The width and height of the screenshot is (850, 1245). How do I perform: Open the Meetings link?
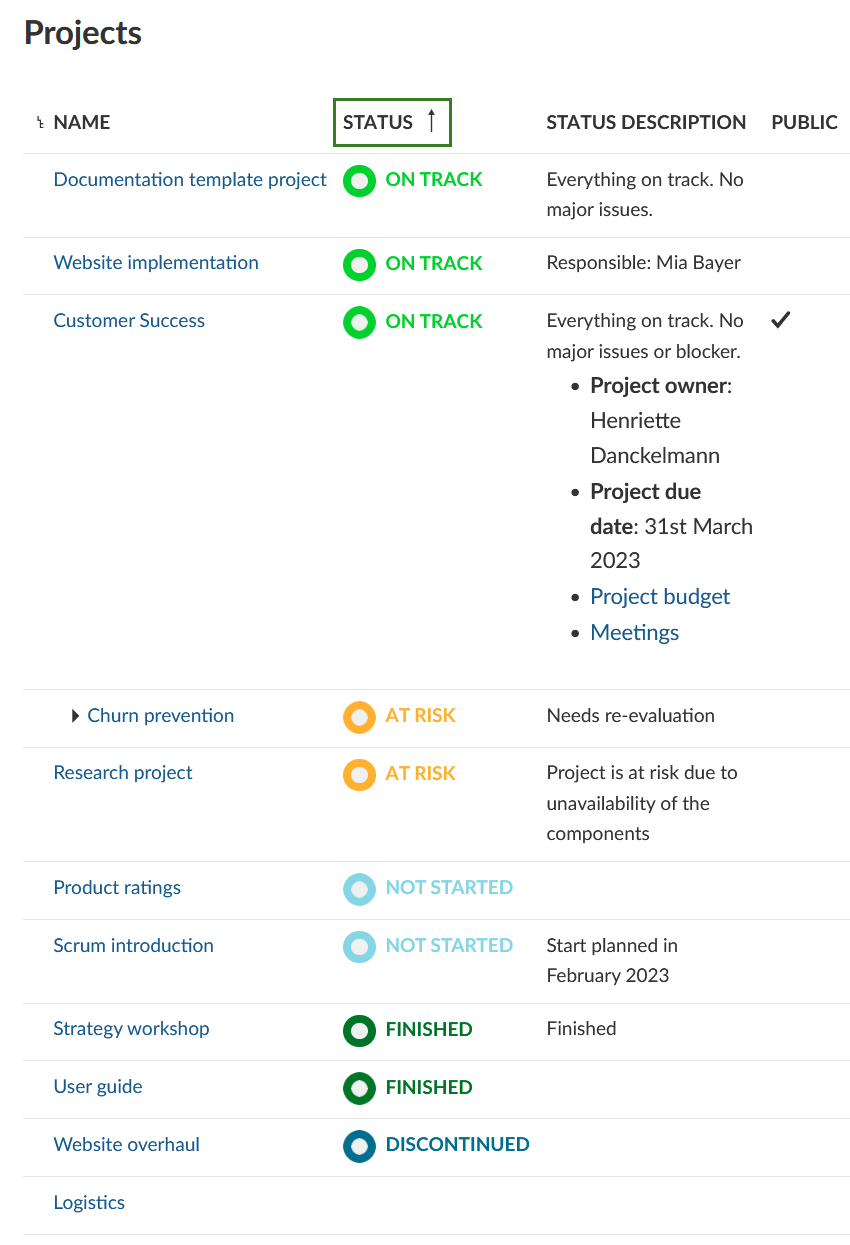635,633
